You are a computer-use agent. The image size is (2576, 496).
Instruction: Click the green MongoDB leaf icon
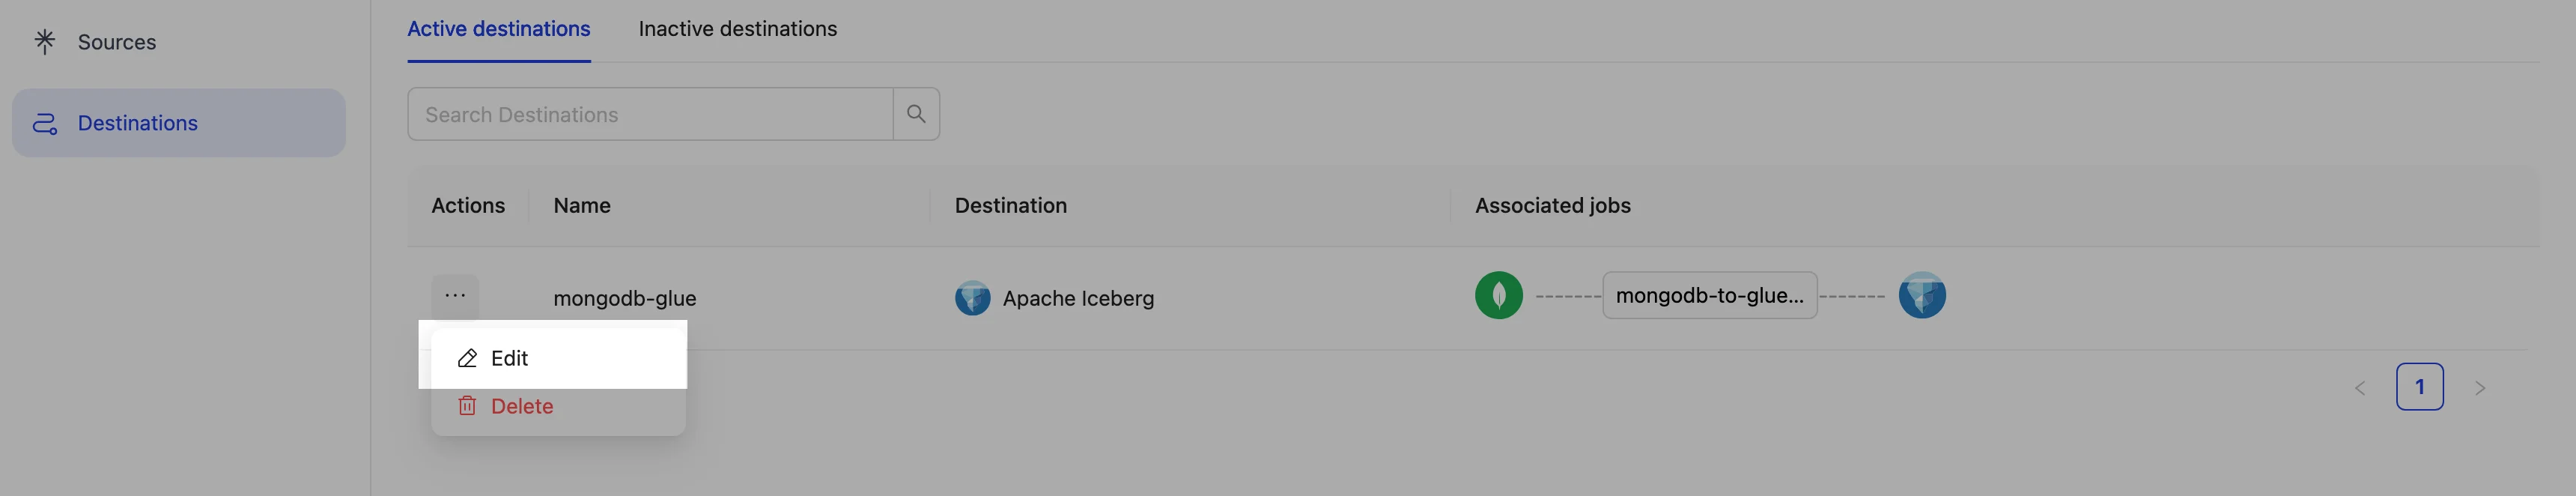[x=1498, y=296]
